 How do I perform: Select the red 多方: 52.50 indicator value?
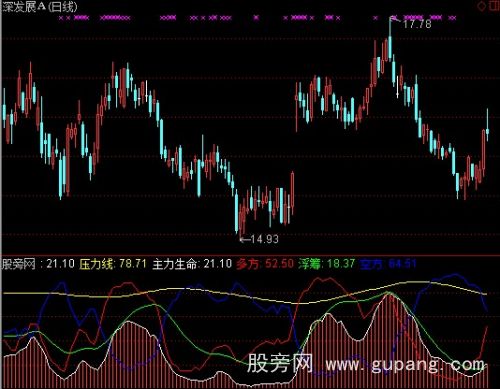click(x=265, y=264)
